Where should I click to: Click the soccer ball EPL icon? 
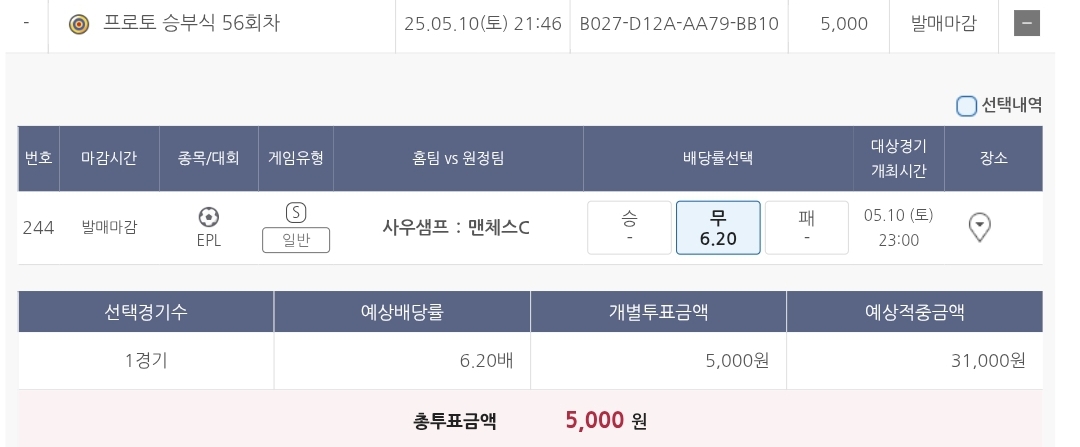[x=209, y=217]
